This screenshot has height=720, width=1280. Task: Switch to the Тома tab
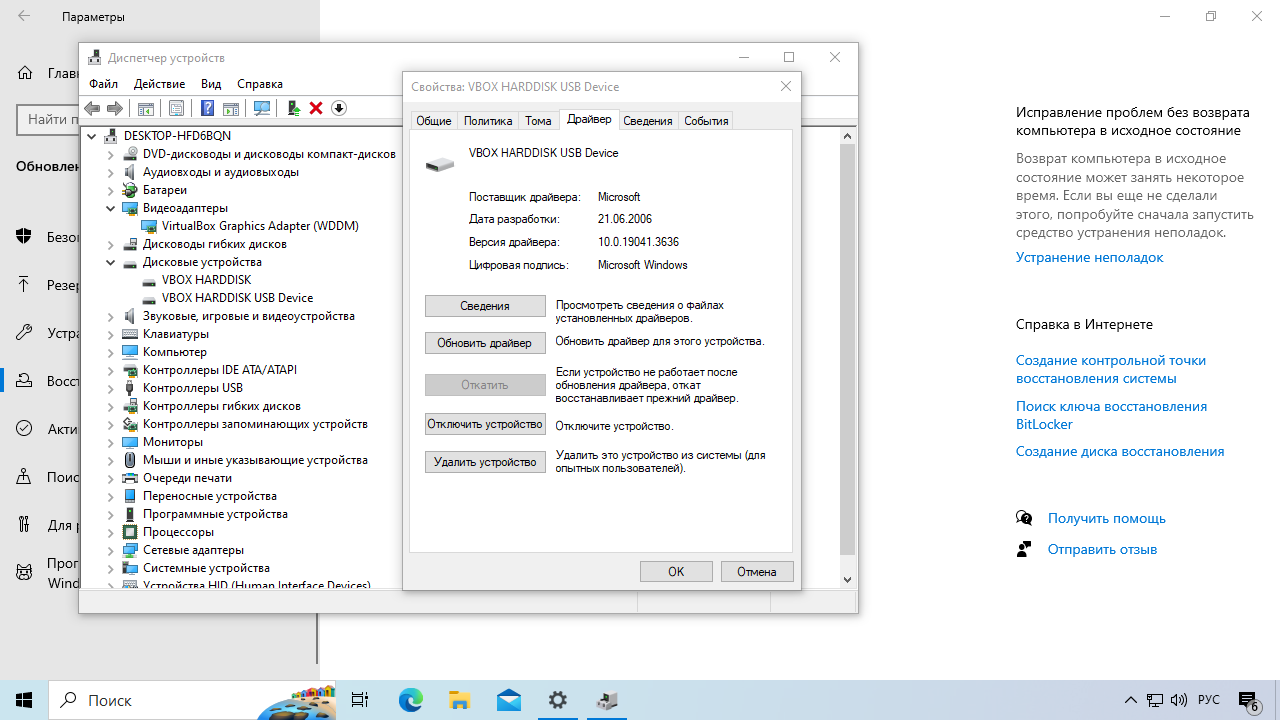click(x=538, y=121)
